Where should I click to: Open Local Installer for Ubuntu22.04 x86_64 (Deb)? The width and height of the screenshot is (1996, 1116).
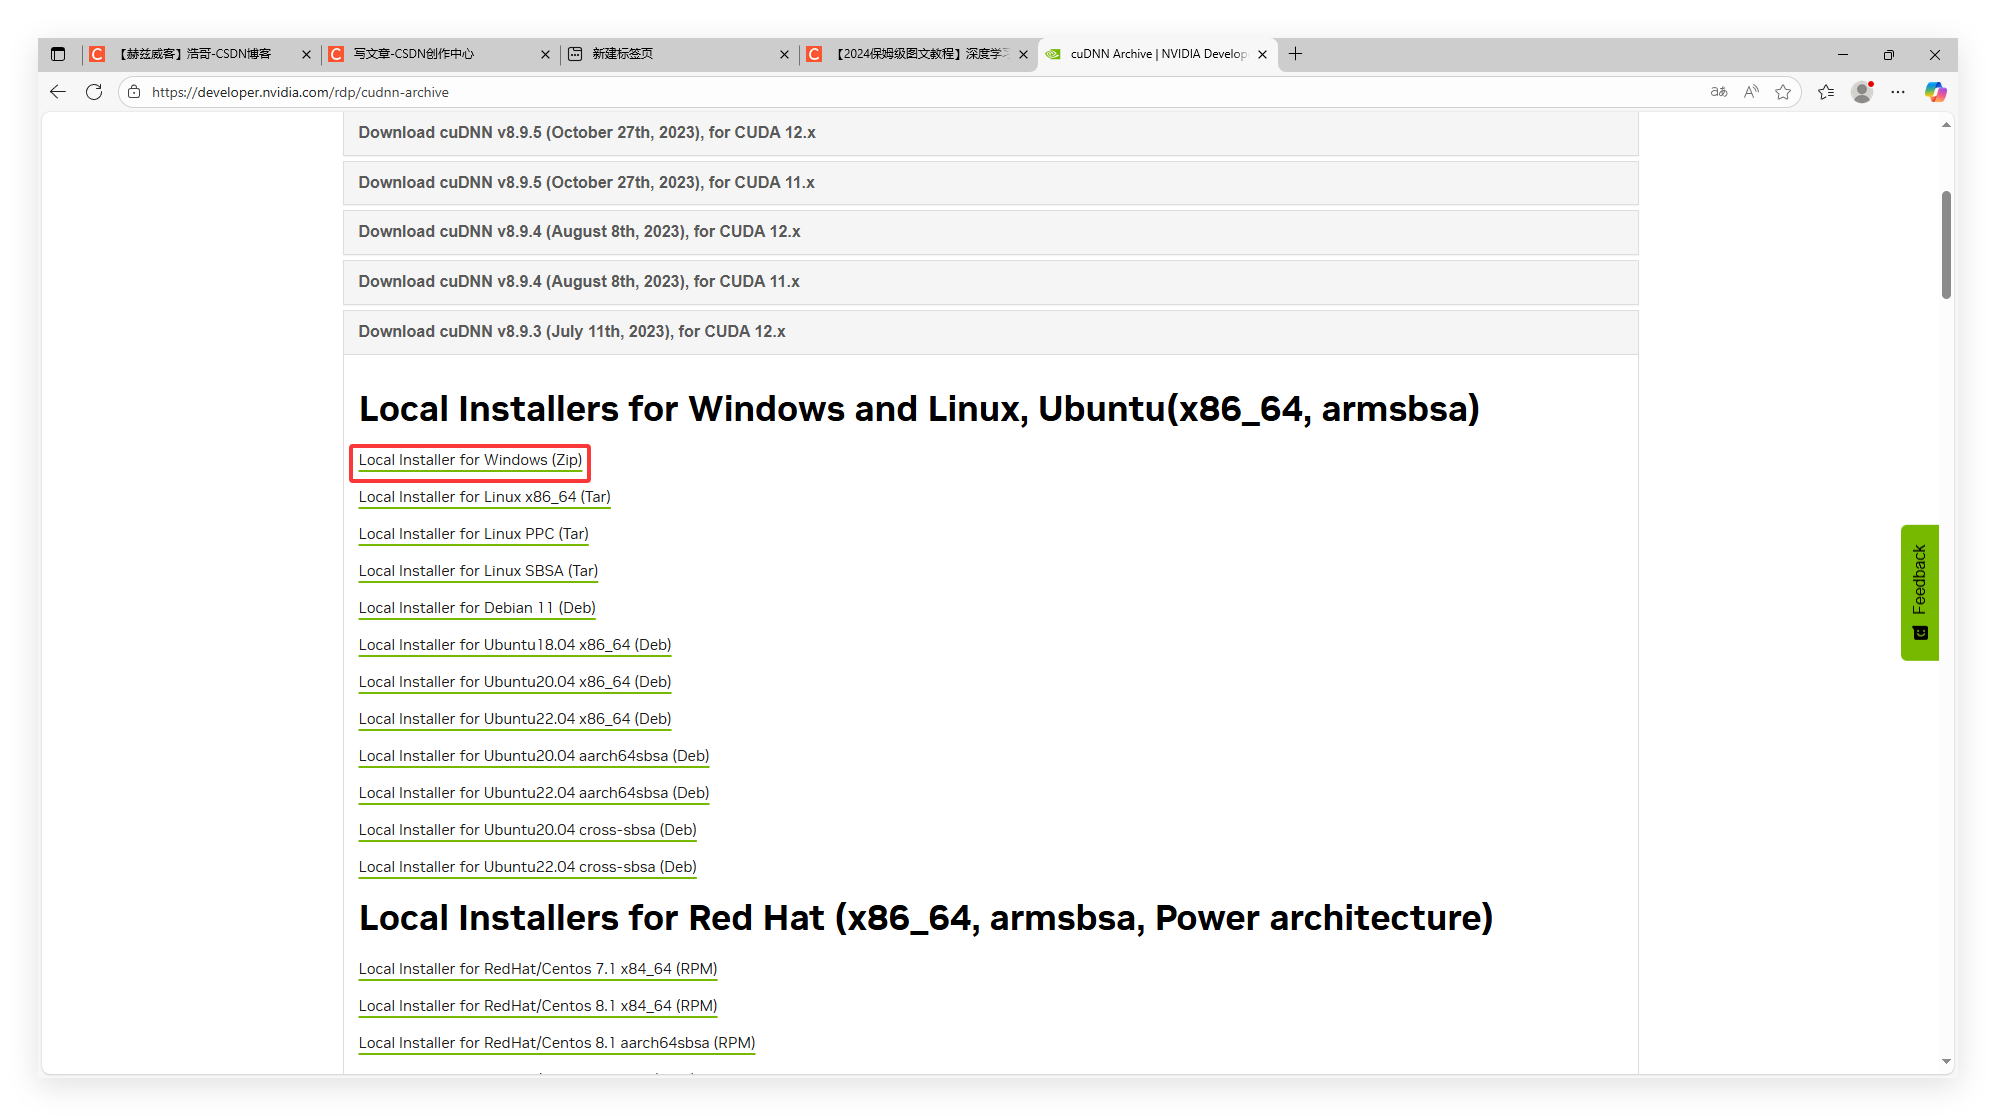click(515, 719)
